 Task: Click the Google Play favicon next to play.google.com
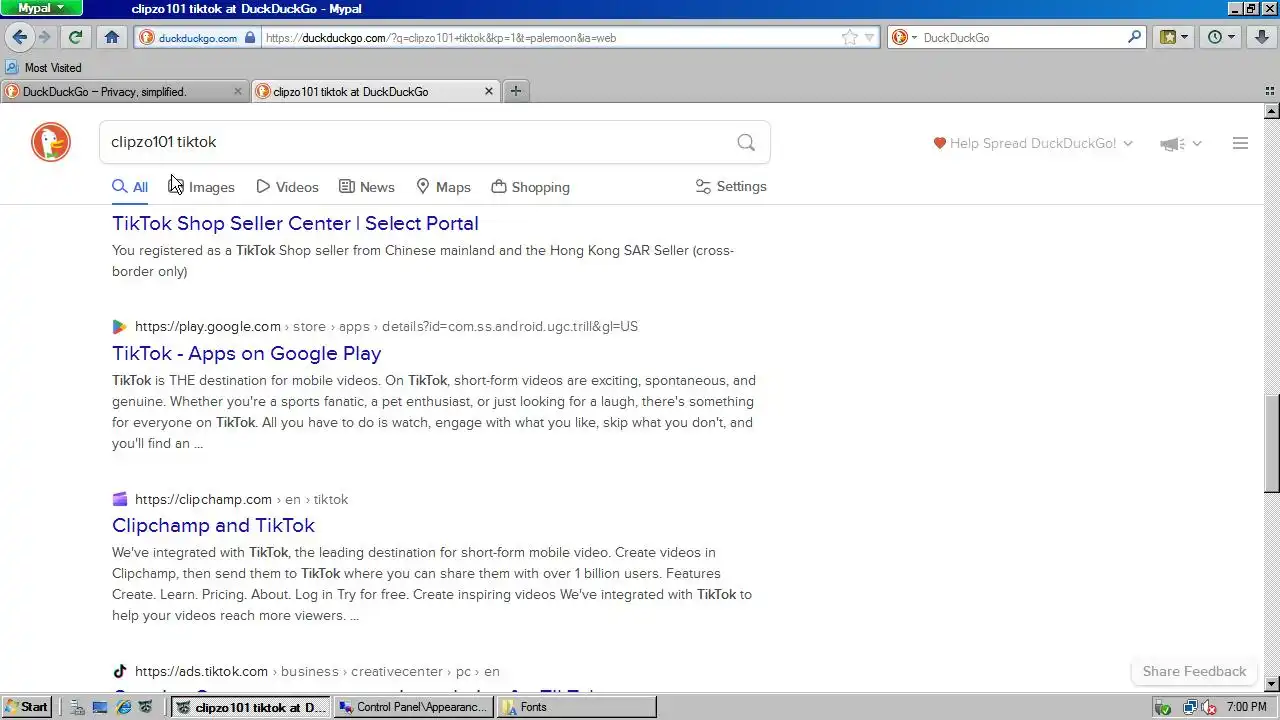click(x=120, y=326)
